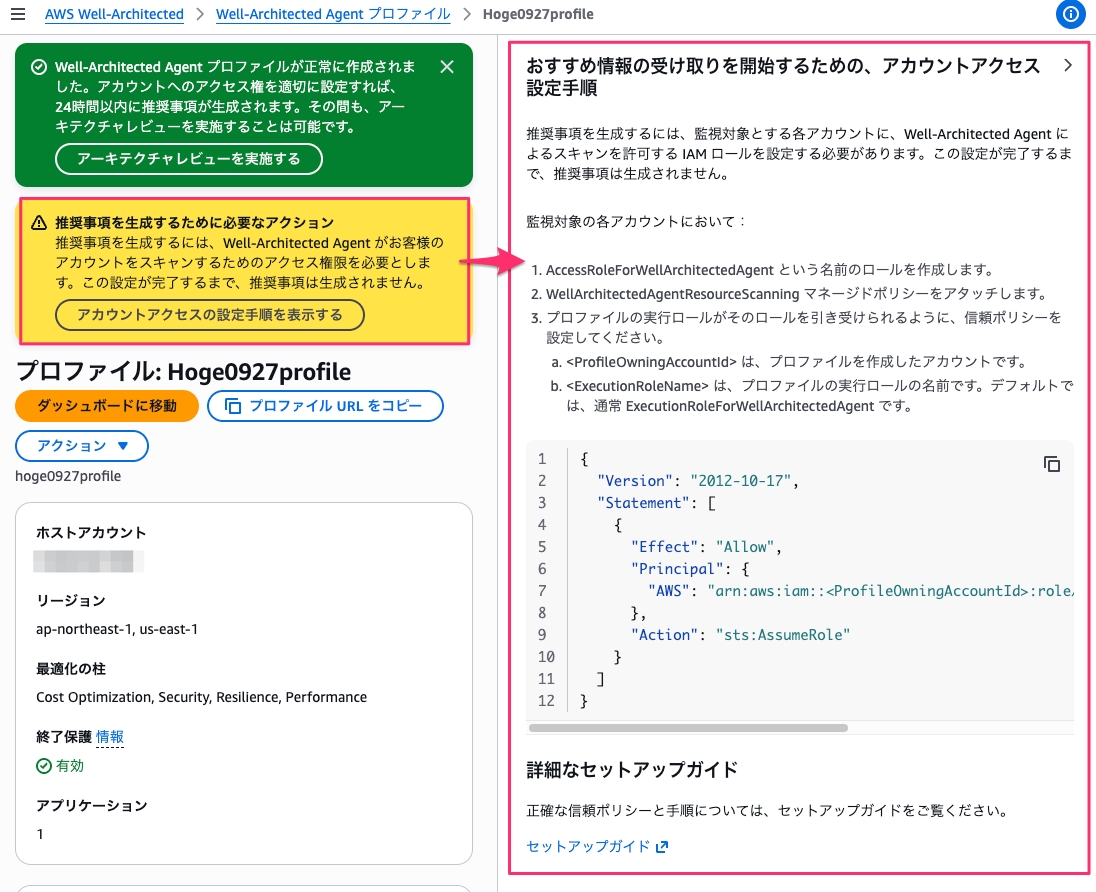Image resolution: width=1096 pixels, height=892 pixels.
Task: Click the arn:aws:iam Principal code line
Action: [x=860, y=591]
